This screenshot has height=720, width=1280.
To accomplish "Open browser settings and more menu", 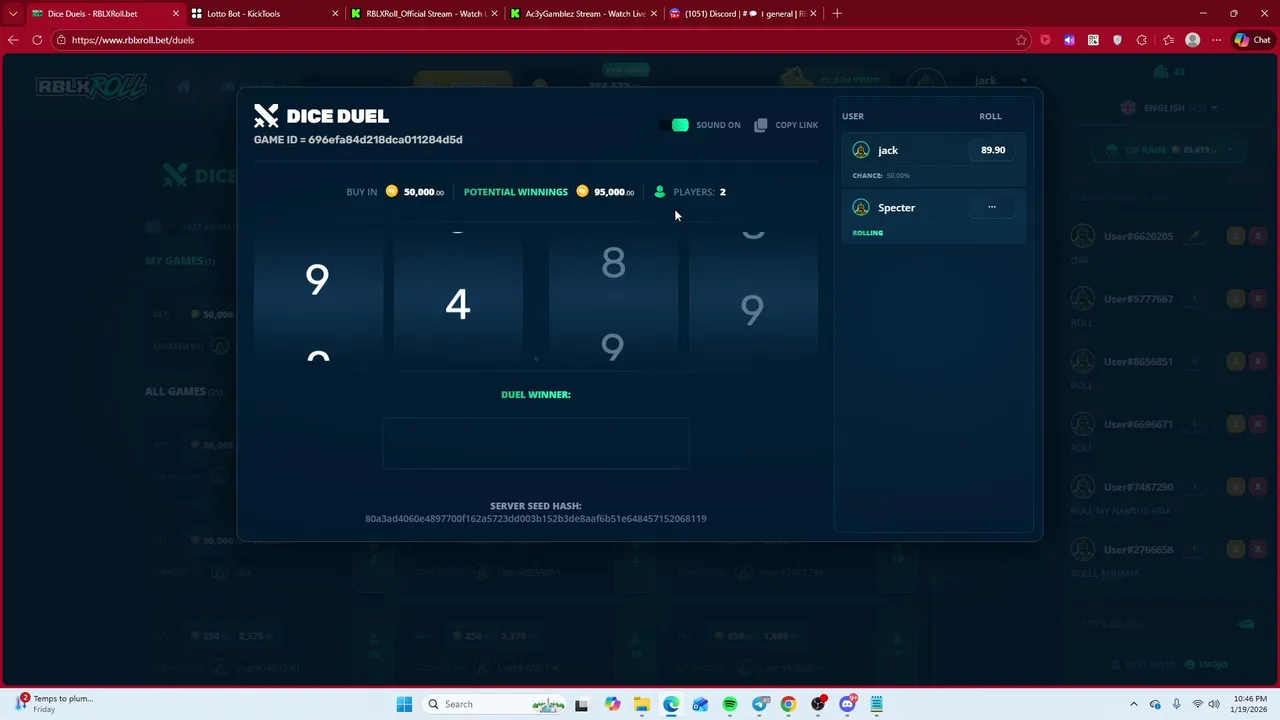I will [x=1216, y=40].
